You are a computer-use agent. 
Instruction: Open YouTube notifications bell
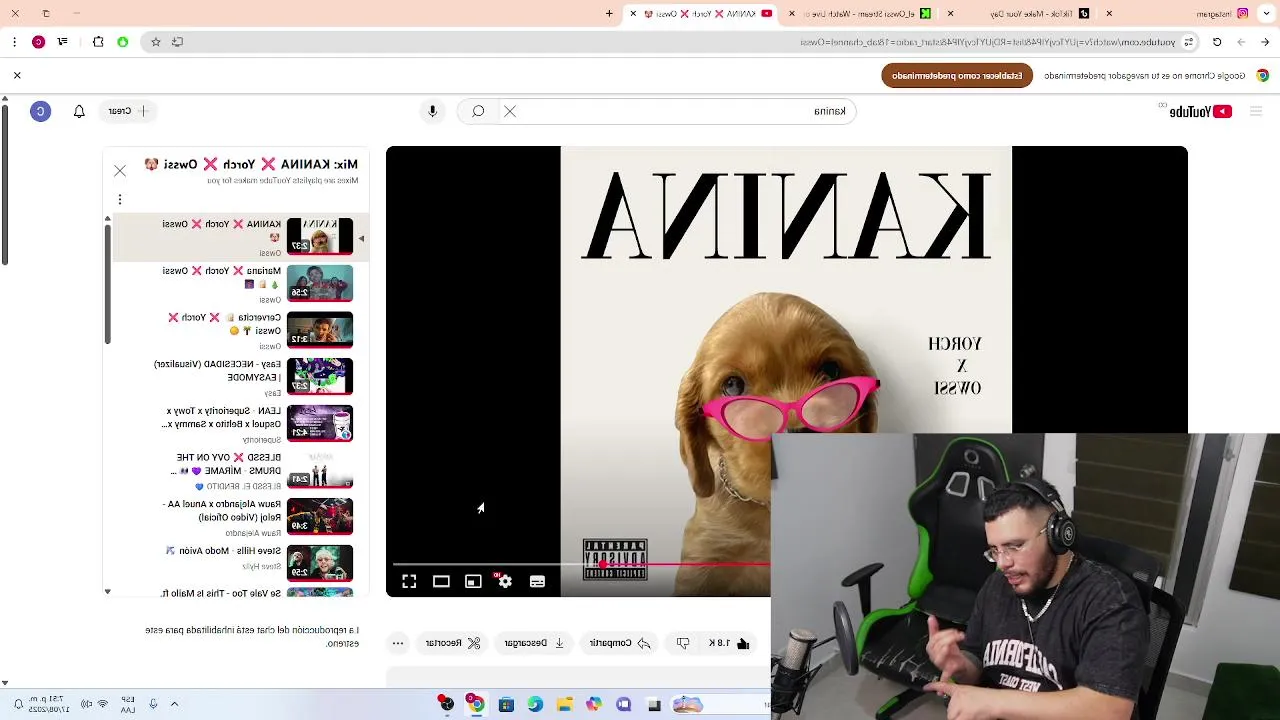[x=79, y=111]
